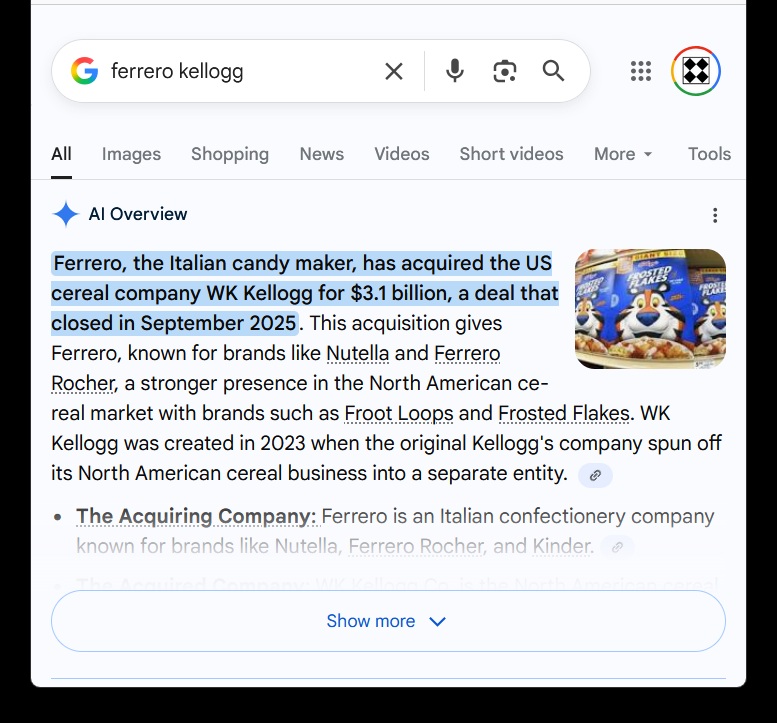Switch to the News tab
The image size is (777, 723).
click(x=321, y=154)
